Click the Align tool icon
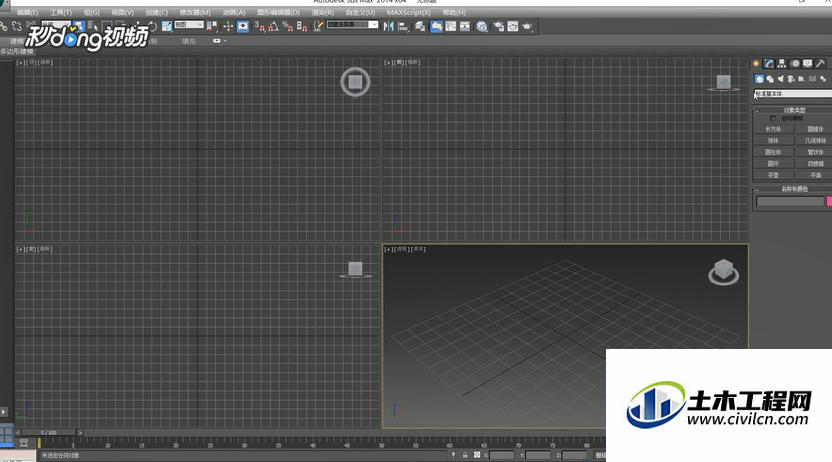This screenshot has width=832, height=462. (x=403, y=26)
